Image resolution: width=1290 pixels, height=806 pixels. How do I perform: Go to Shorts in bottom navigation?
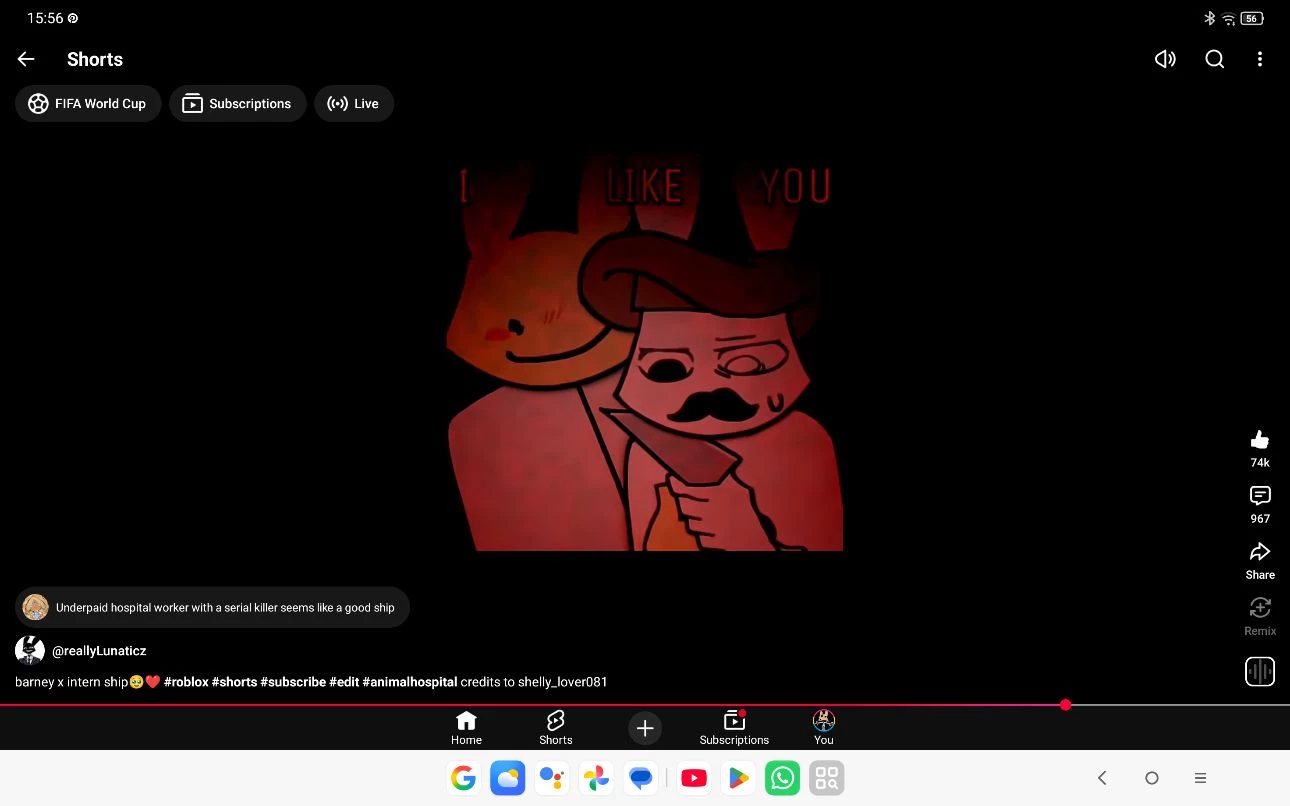tap(556, 729)
